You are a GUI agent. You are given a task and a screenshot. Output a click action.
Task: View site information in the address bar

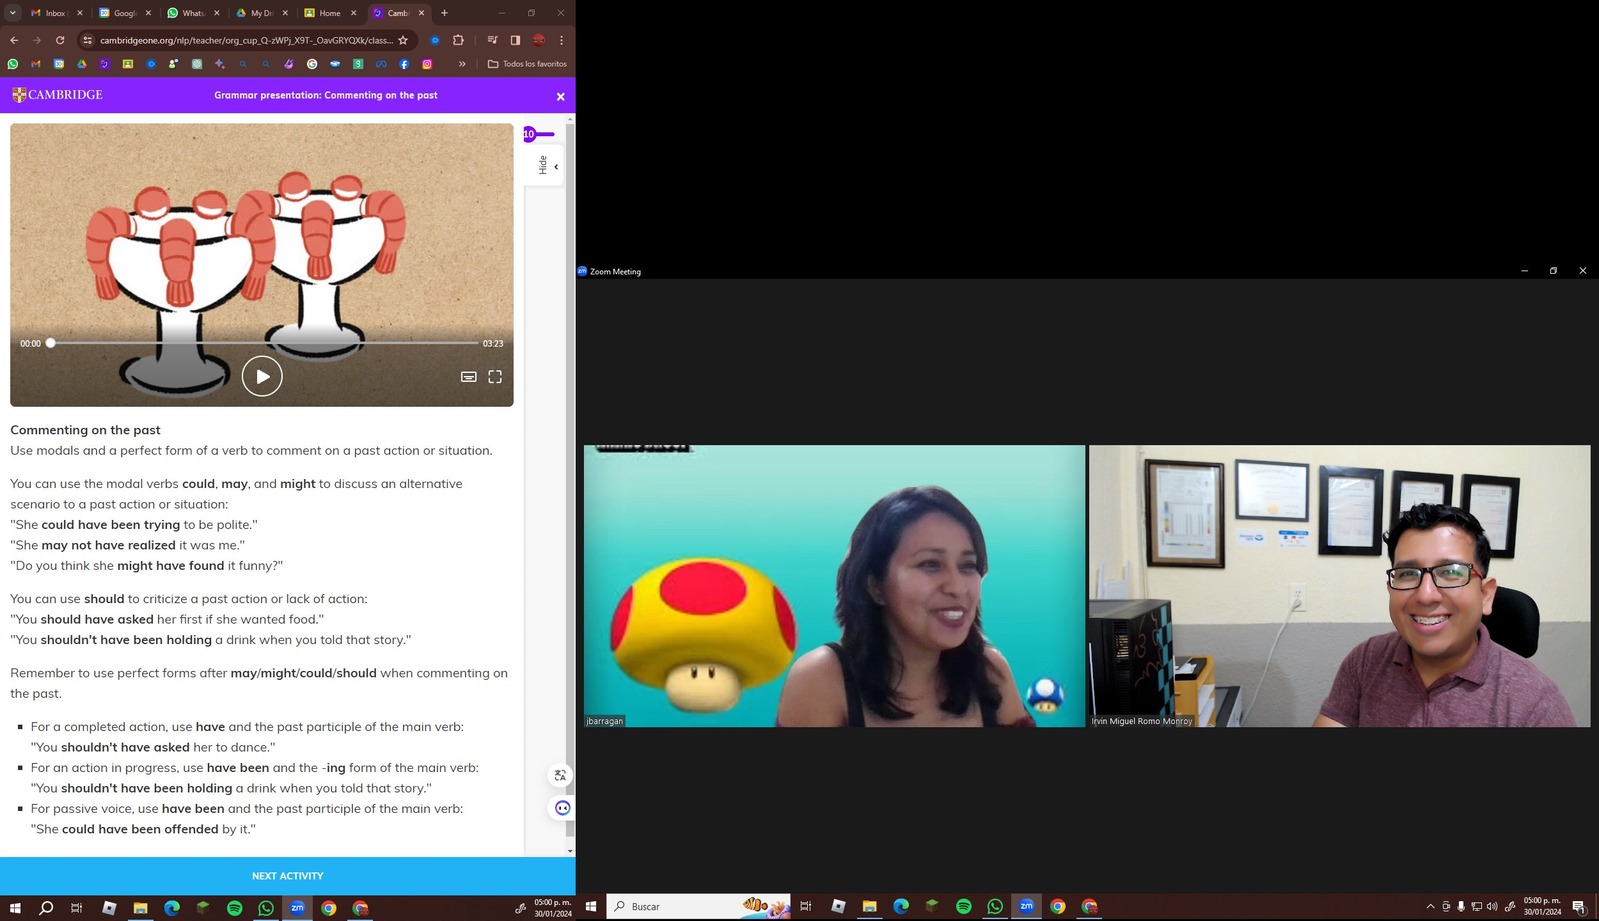(x=88, y=40)
